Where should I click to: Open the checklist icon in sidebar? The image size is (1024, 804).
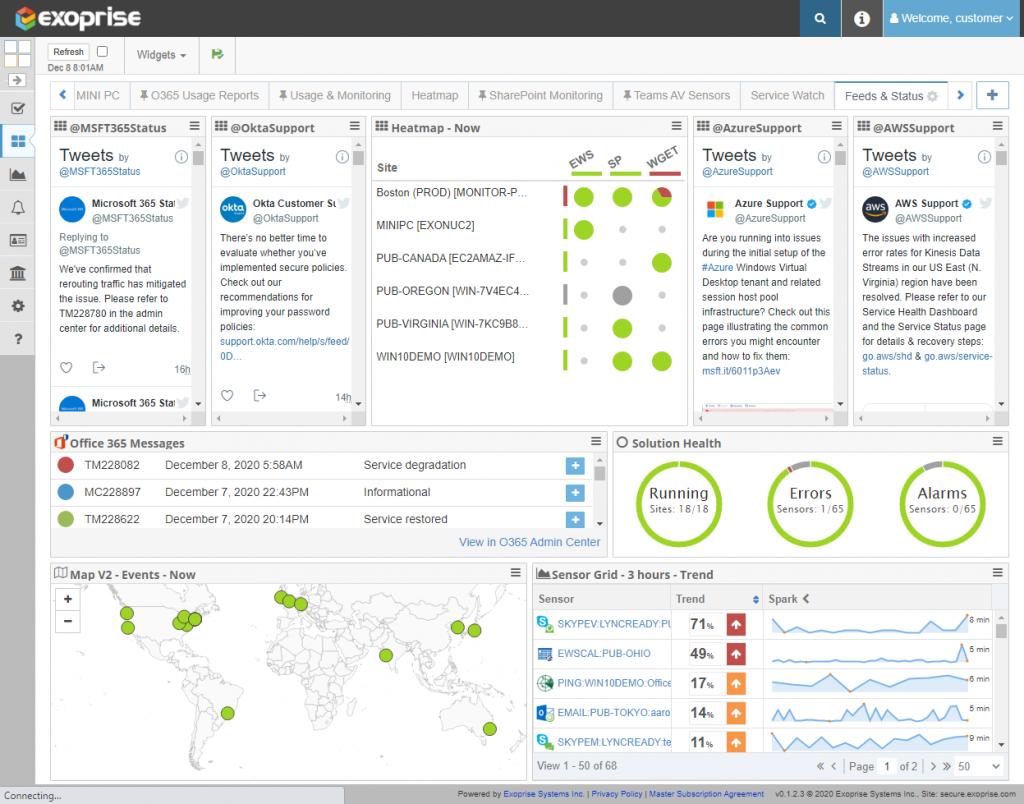tap(18, 108)
